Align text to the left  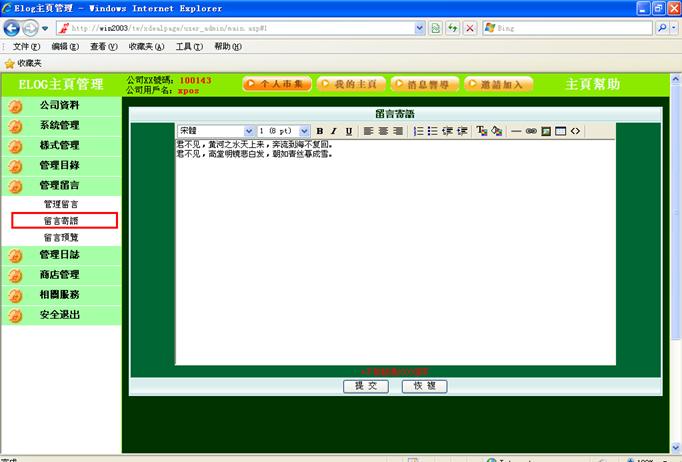click(x=368, y=131)
